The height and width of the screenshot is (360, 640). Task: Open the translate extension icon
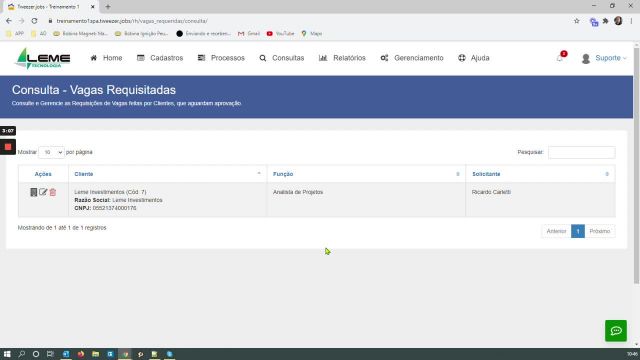tap(594, 22)
